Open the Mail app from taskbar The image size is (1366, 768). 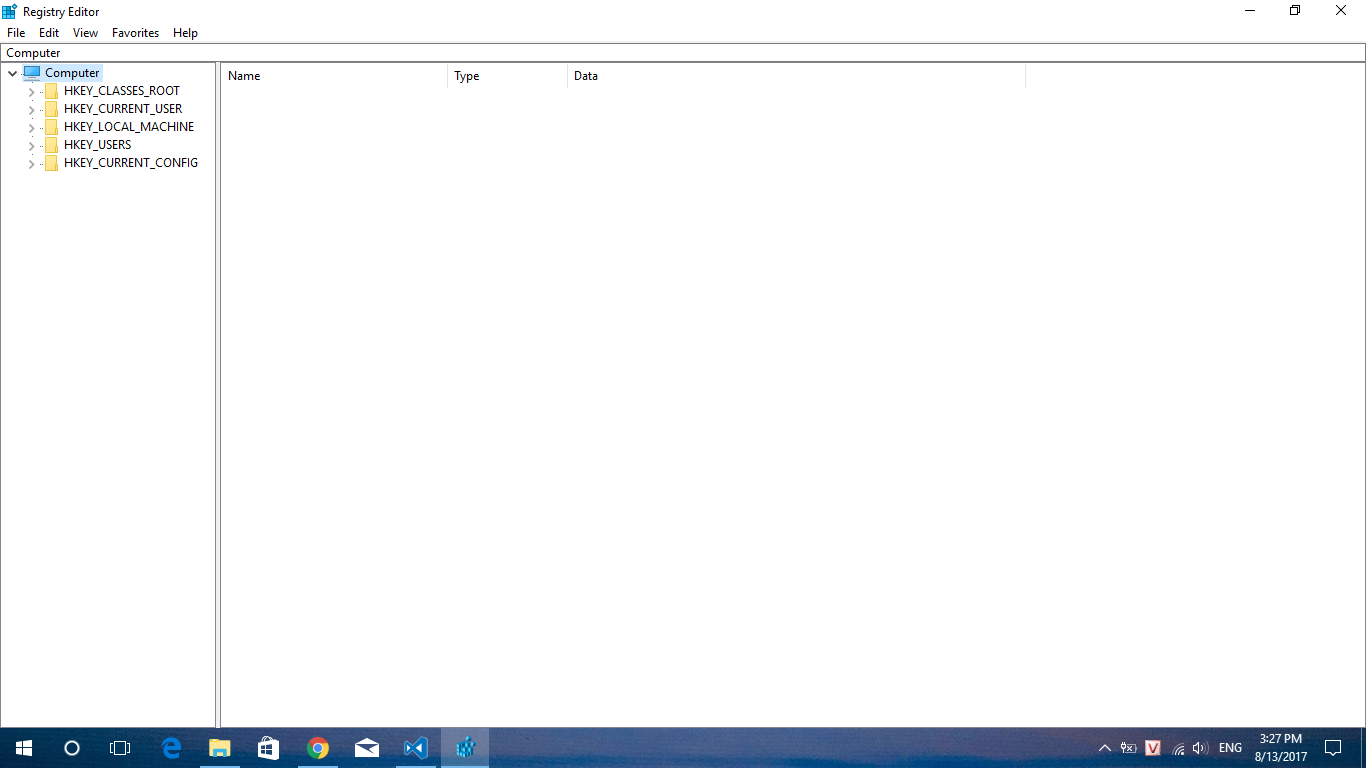(x=367, y=748)
